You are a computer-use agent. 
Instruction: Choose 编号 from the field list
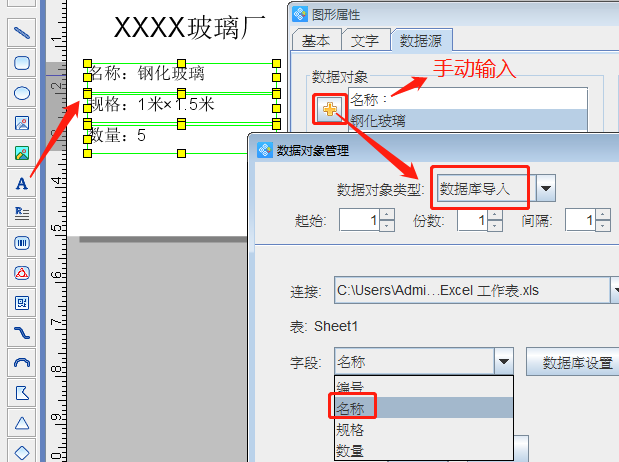[424, 386]
